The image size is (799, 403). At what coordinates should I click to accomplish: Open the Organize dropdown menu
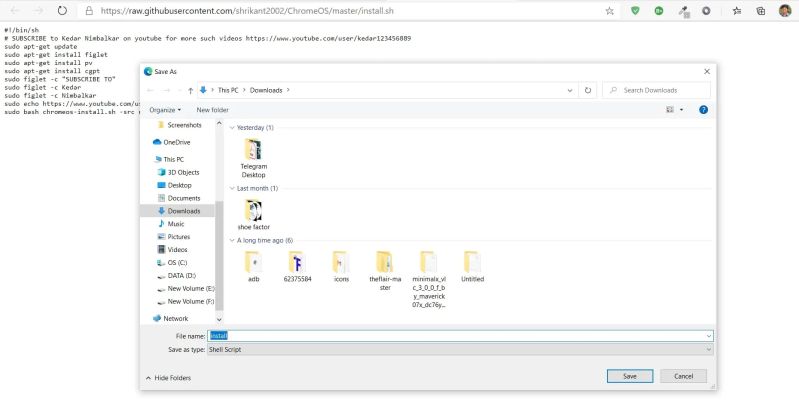coord(165,110)
